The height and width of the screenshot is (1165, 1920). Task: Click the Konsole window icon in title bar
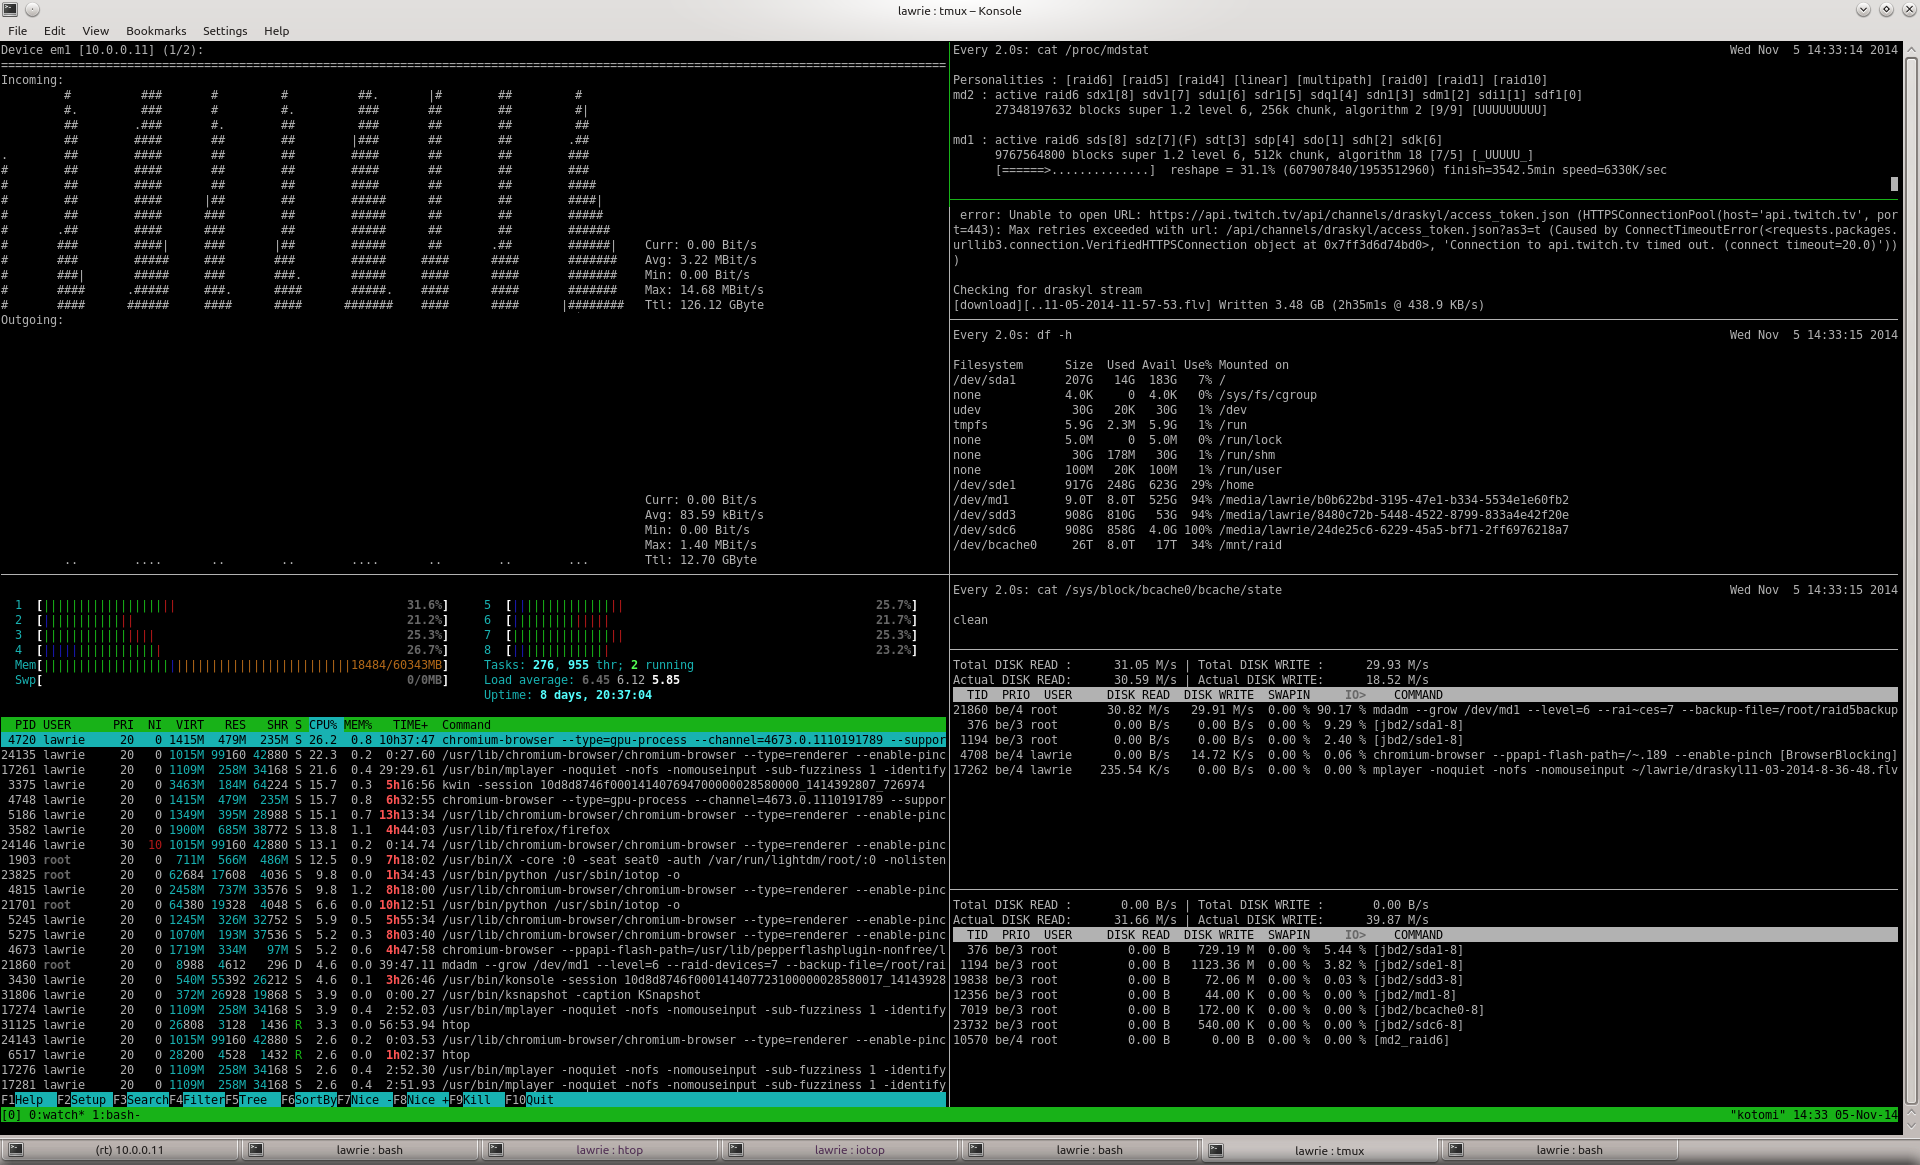click(10, 10)
